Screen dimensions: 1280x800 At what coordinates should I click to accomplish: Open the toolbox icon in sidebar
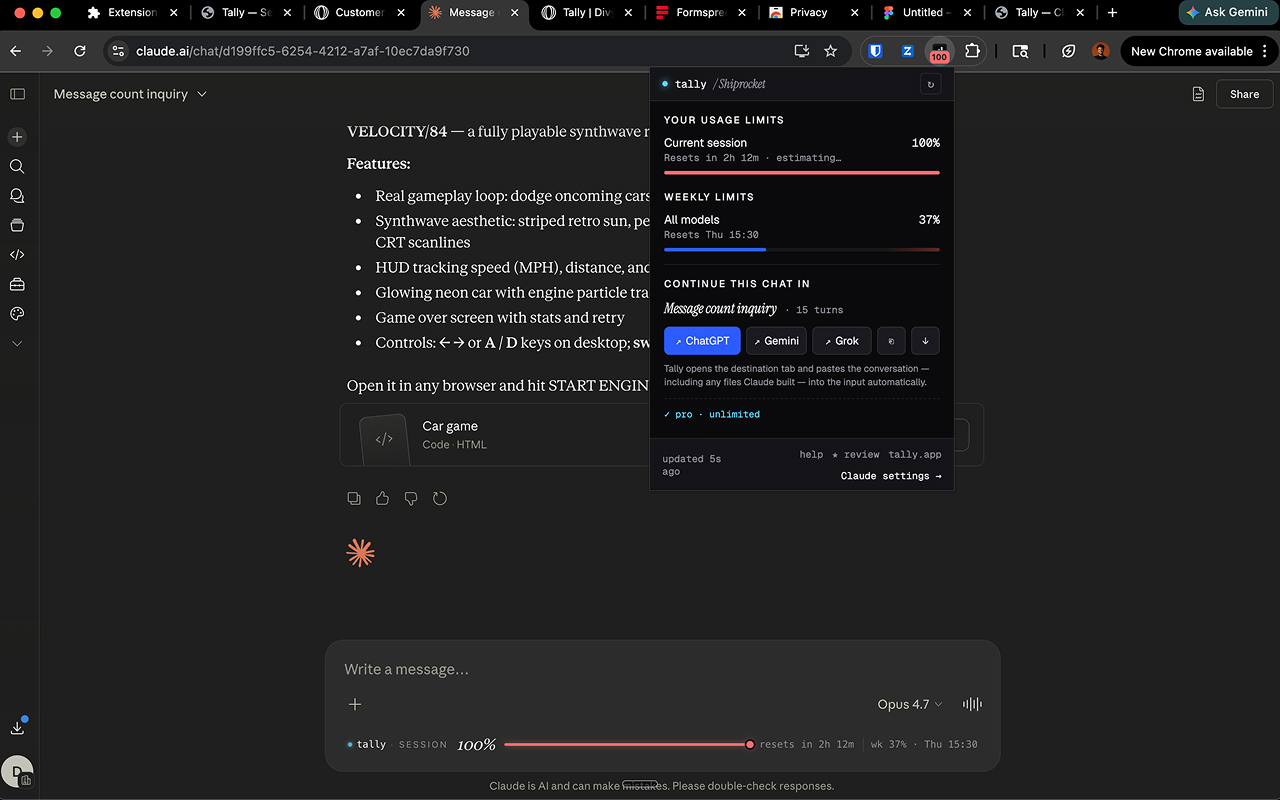pyautogui.click(x=17, y=284)
